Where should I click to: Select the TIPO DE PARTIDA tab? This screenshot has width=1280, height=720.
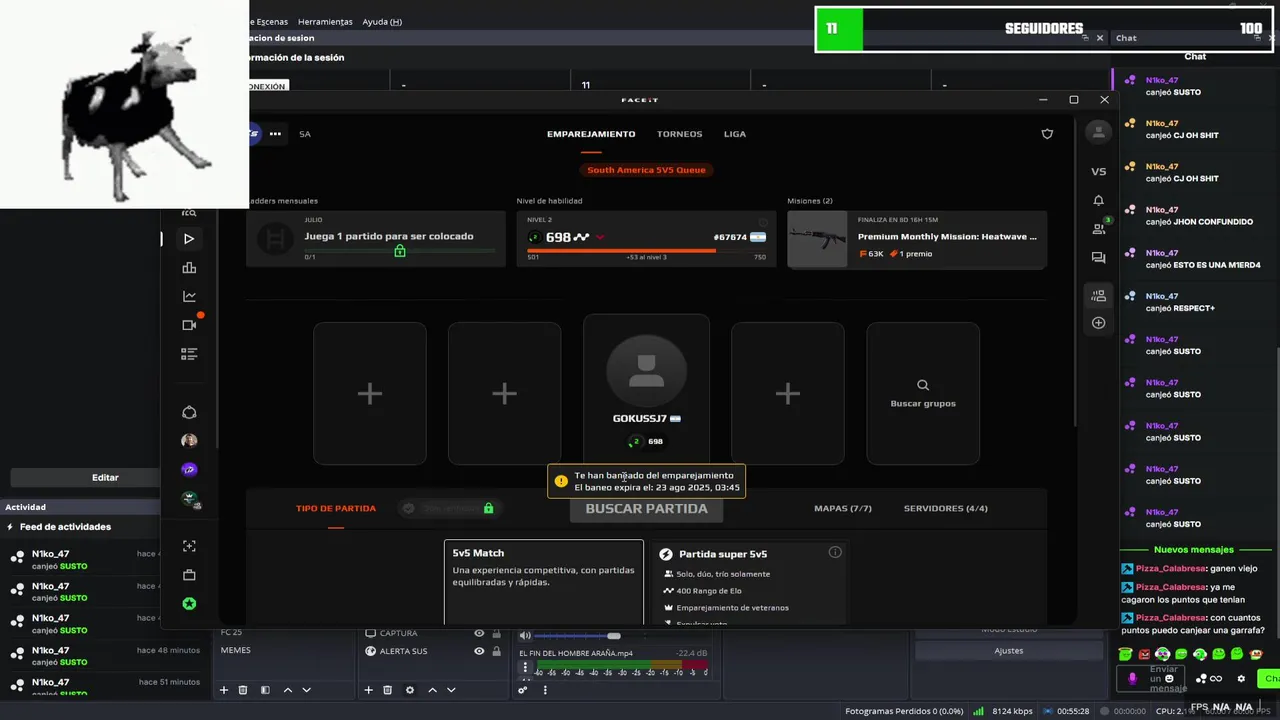tap(336, 508)
